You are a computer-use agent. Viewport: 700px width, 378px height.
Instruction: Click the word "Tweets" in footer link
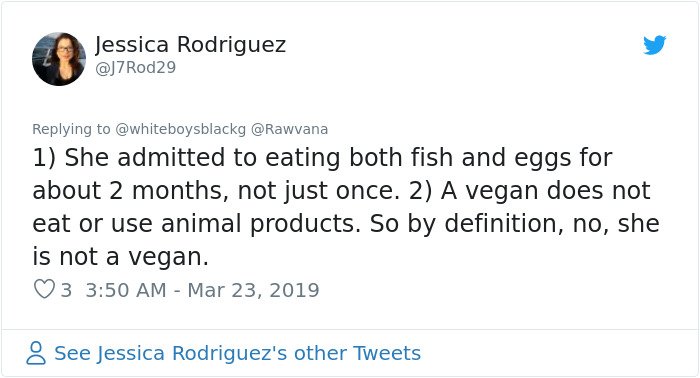[387, 353]
